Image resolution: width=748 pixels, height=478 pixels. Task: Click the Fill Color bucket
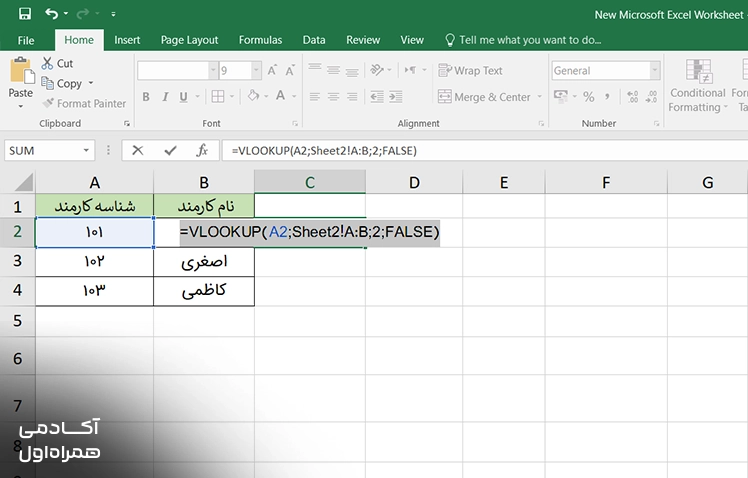tap(253, 96)
